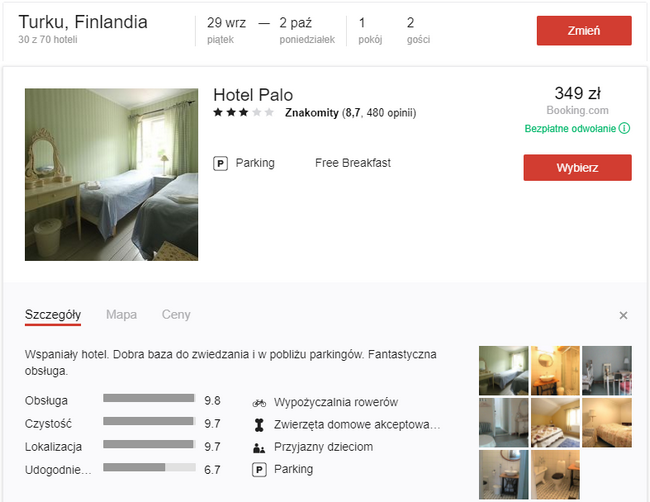Image resolution: width=650 pixels, height=502 pixels.
Task: Click the bicycle rental icon
Action: [259, 403]
